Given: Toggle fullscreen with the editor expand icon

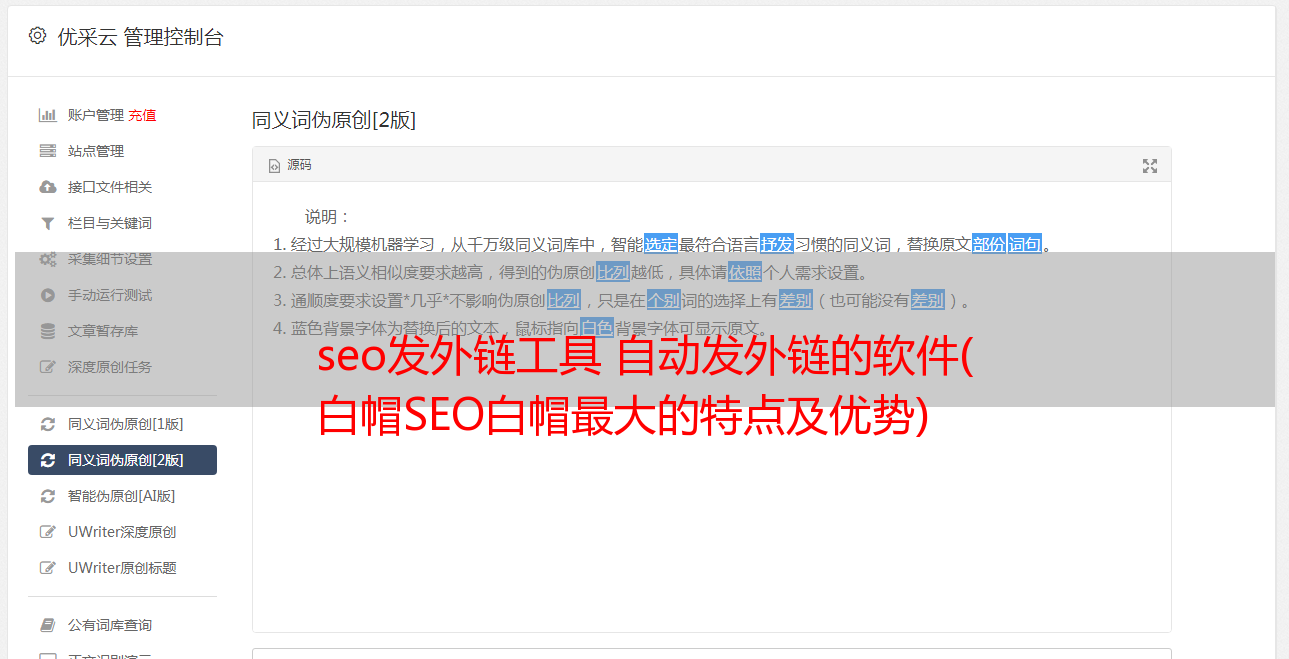Looking at the screenshot, I should [x=1150, y=166].
